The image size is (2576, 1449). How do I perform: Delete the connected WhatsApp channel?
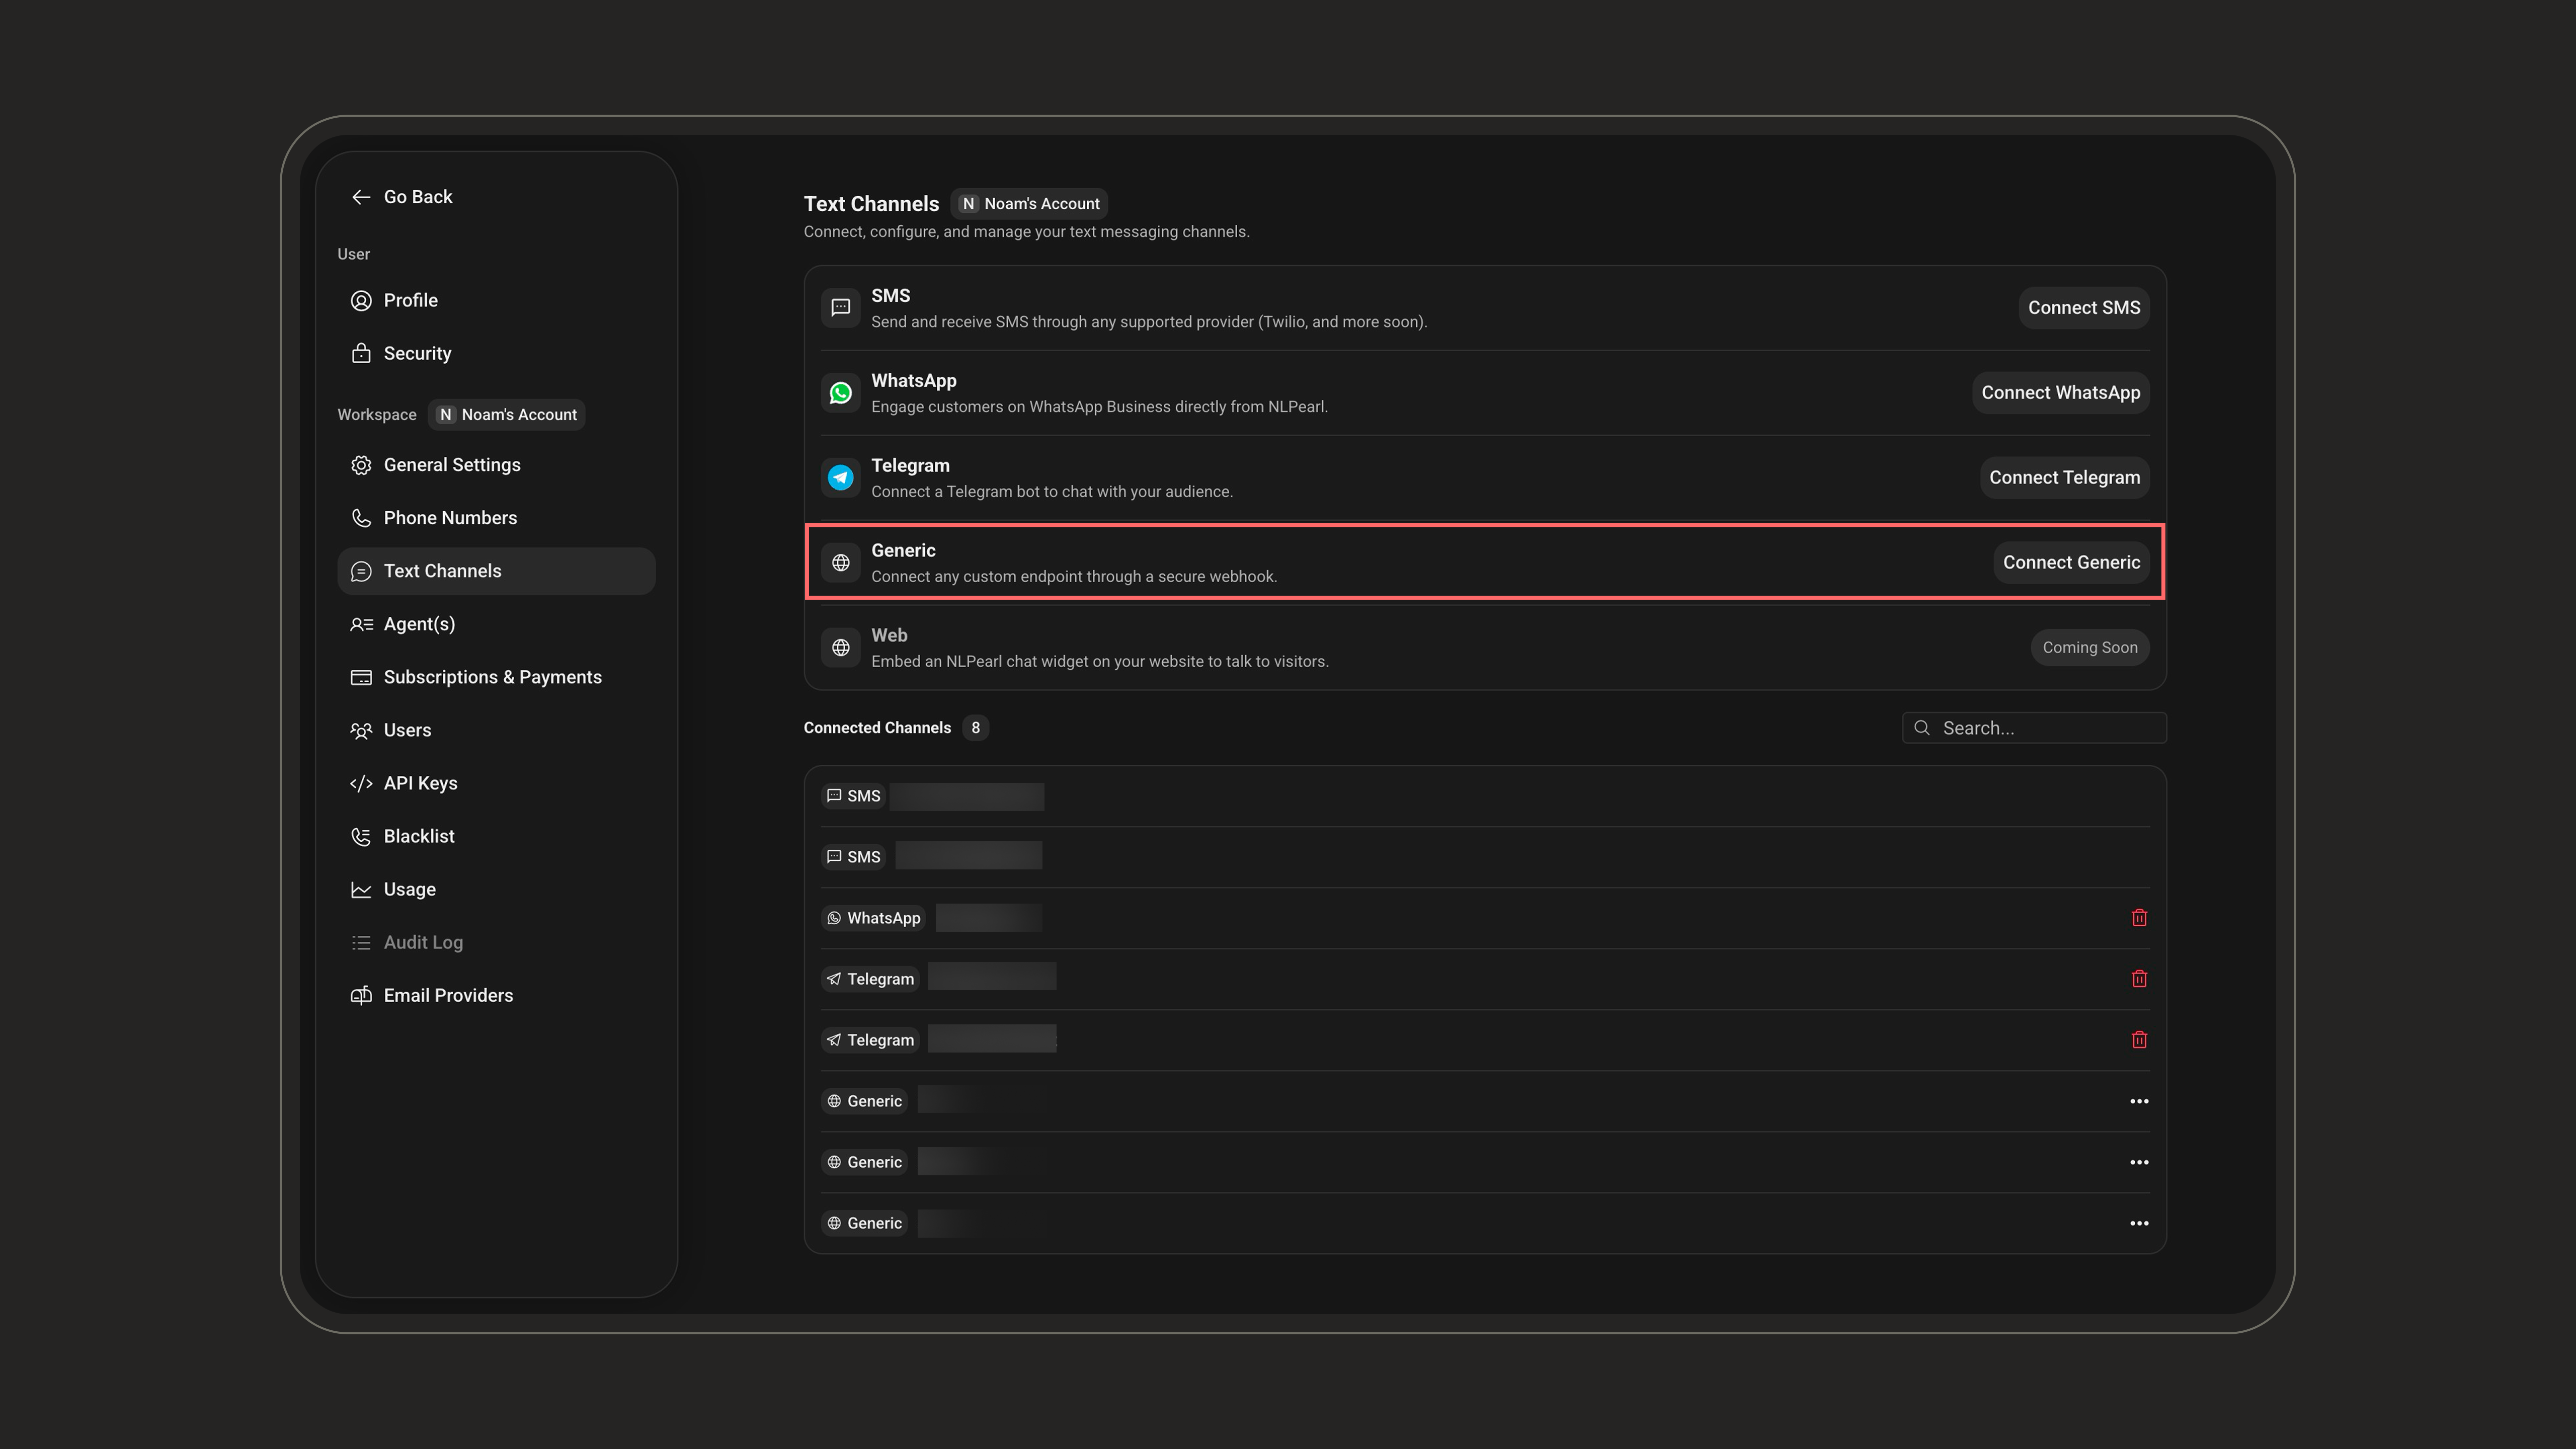pos(2139,918)
